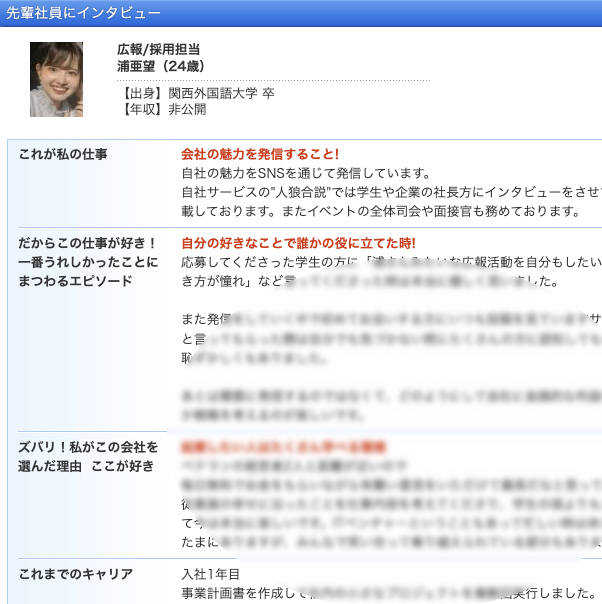Click red heading 自分の好きなことで誰かの役に立てた時!
This screenshot has width=602, height=604.
[298, 243]
